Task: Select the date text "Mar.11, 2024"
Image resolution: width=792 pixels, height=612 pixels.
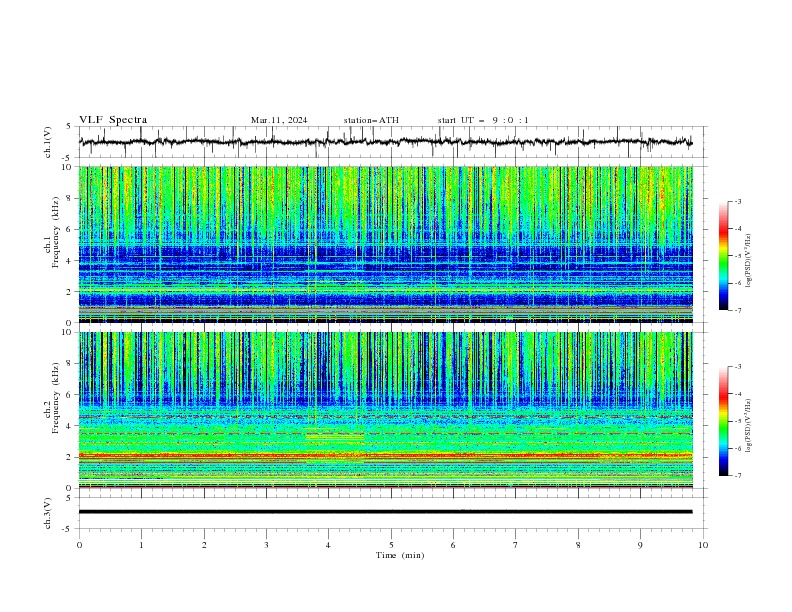Action: click(x=279, y=120)
